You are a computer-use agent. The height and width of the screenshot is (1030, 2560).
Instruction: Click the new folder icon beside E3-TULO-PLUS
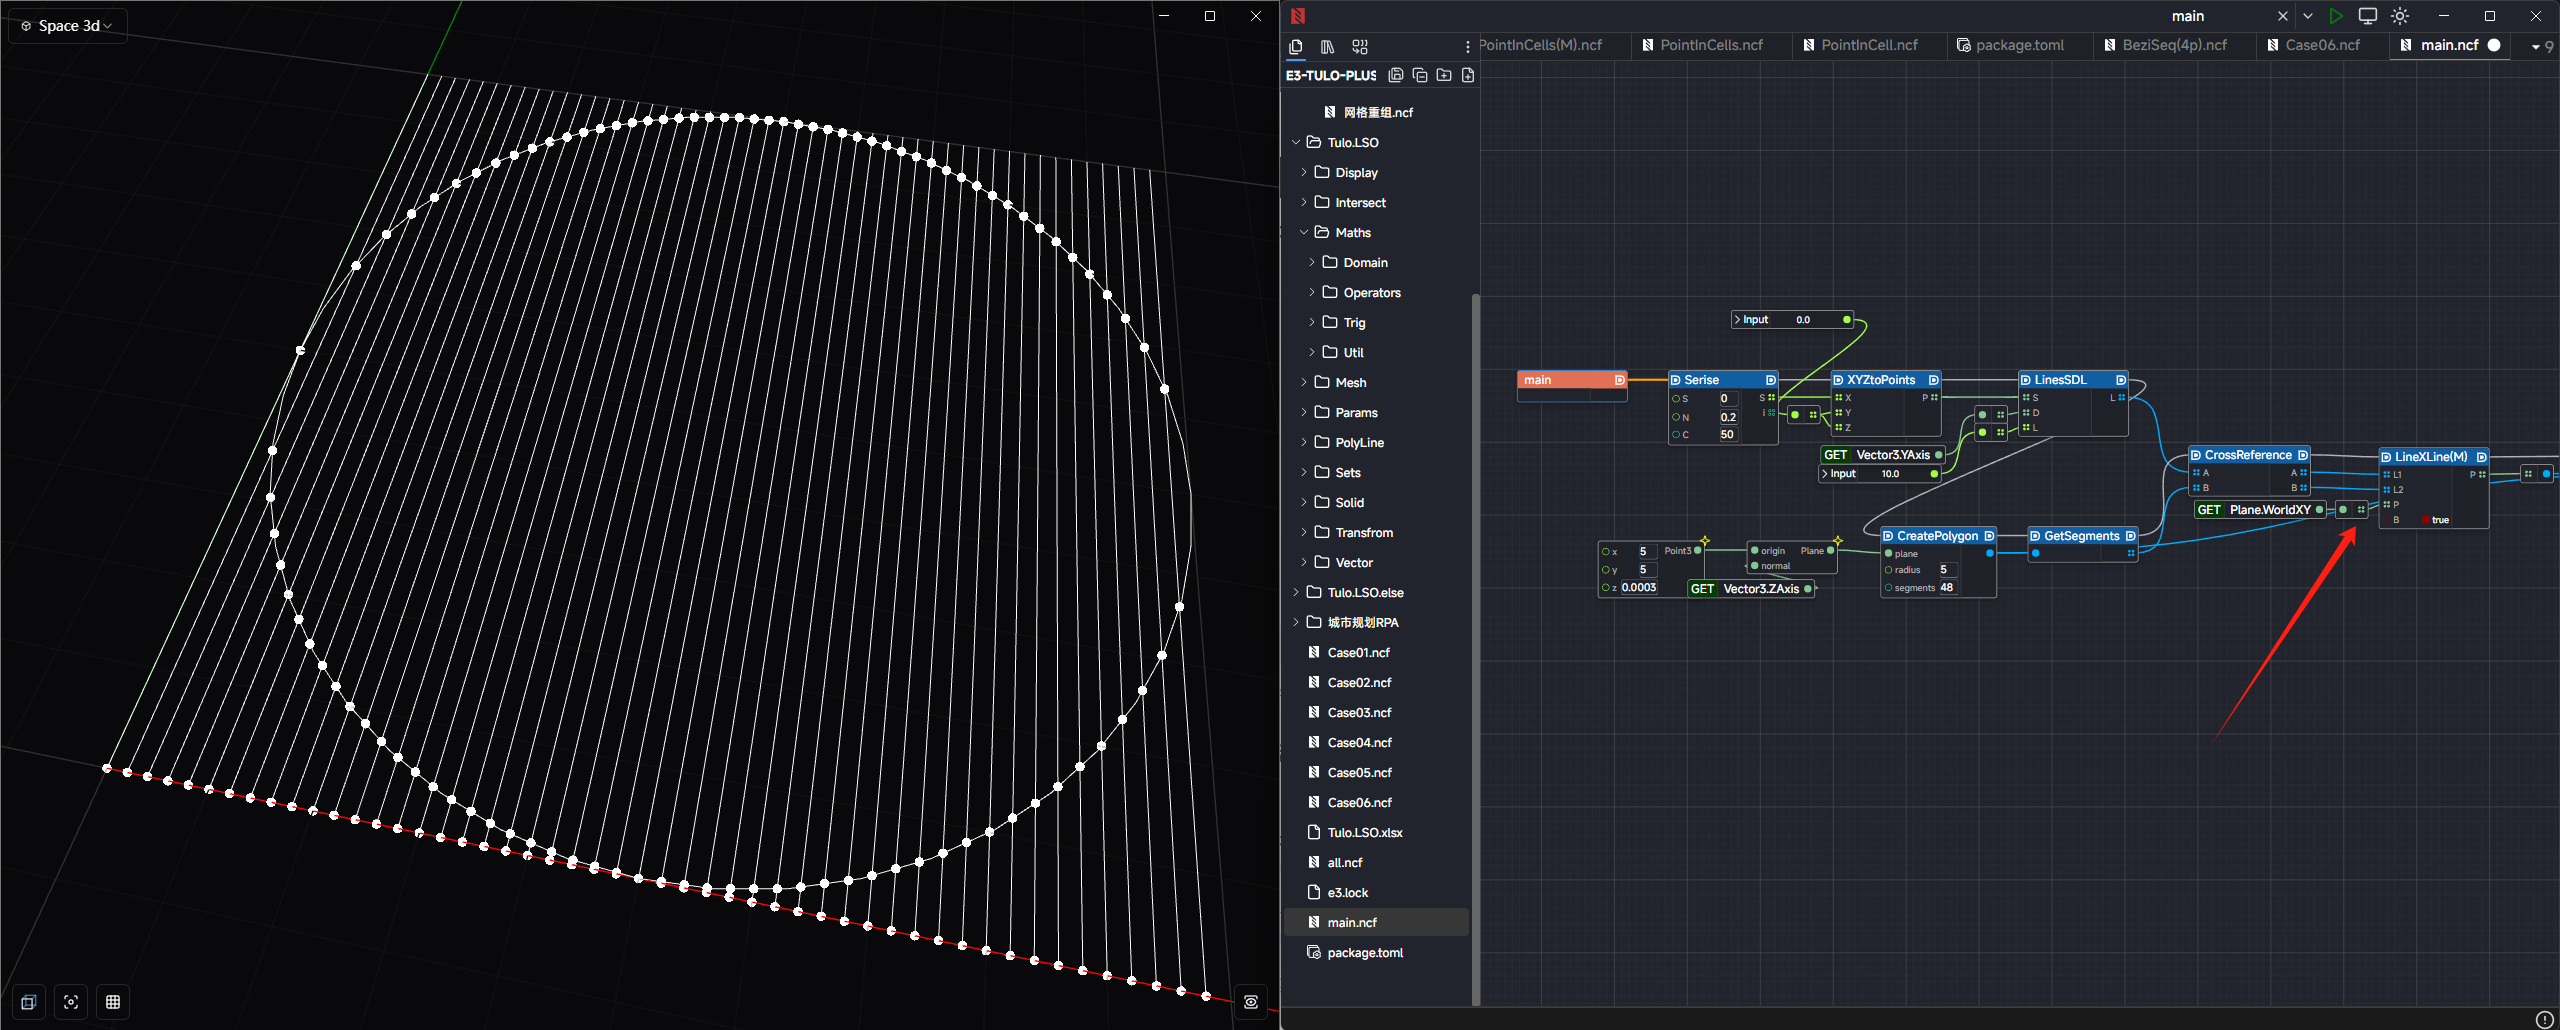click(1444, 75)
